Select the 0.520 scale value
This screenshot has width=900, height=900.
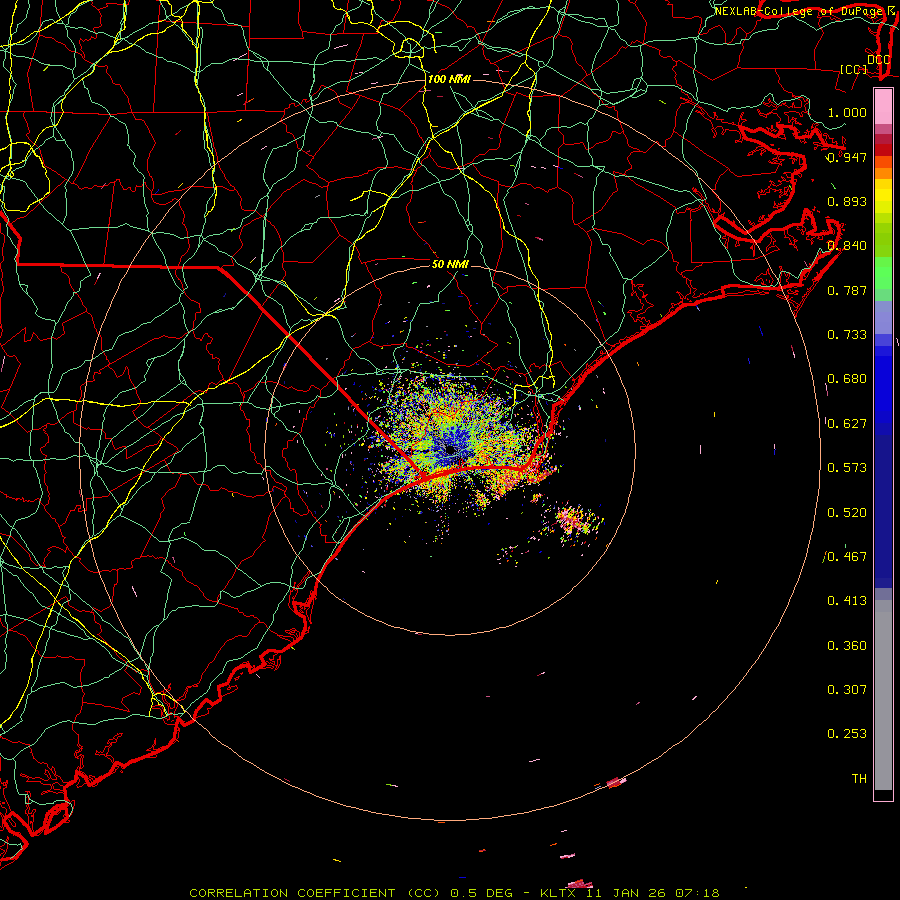847,513
